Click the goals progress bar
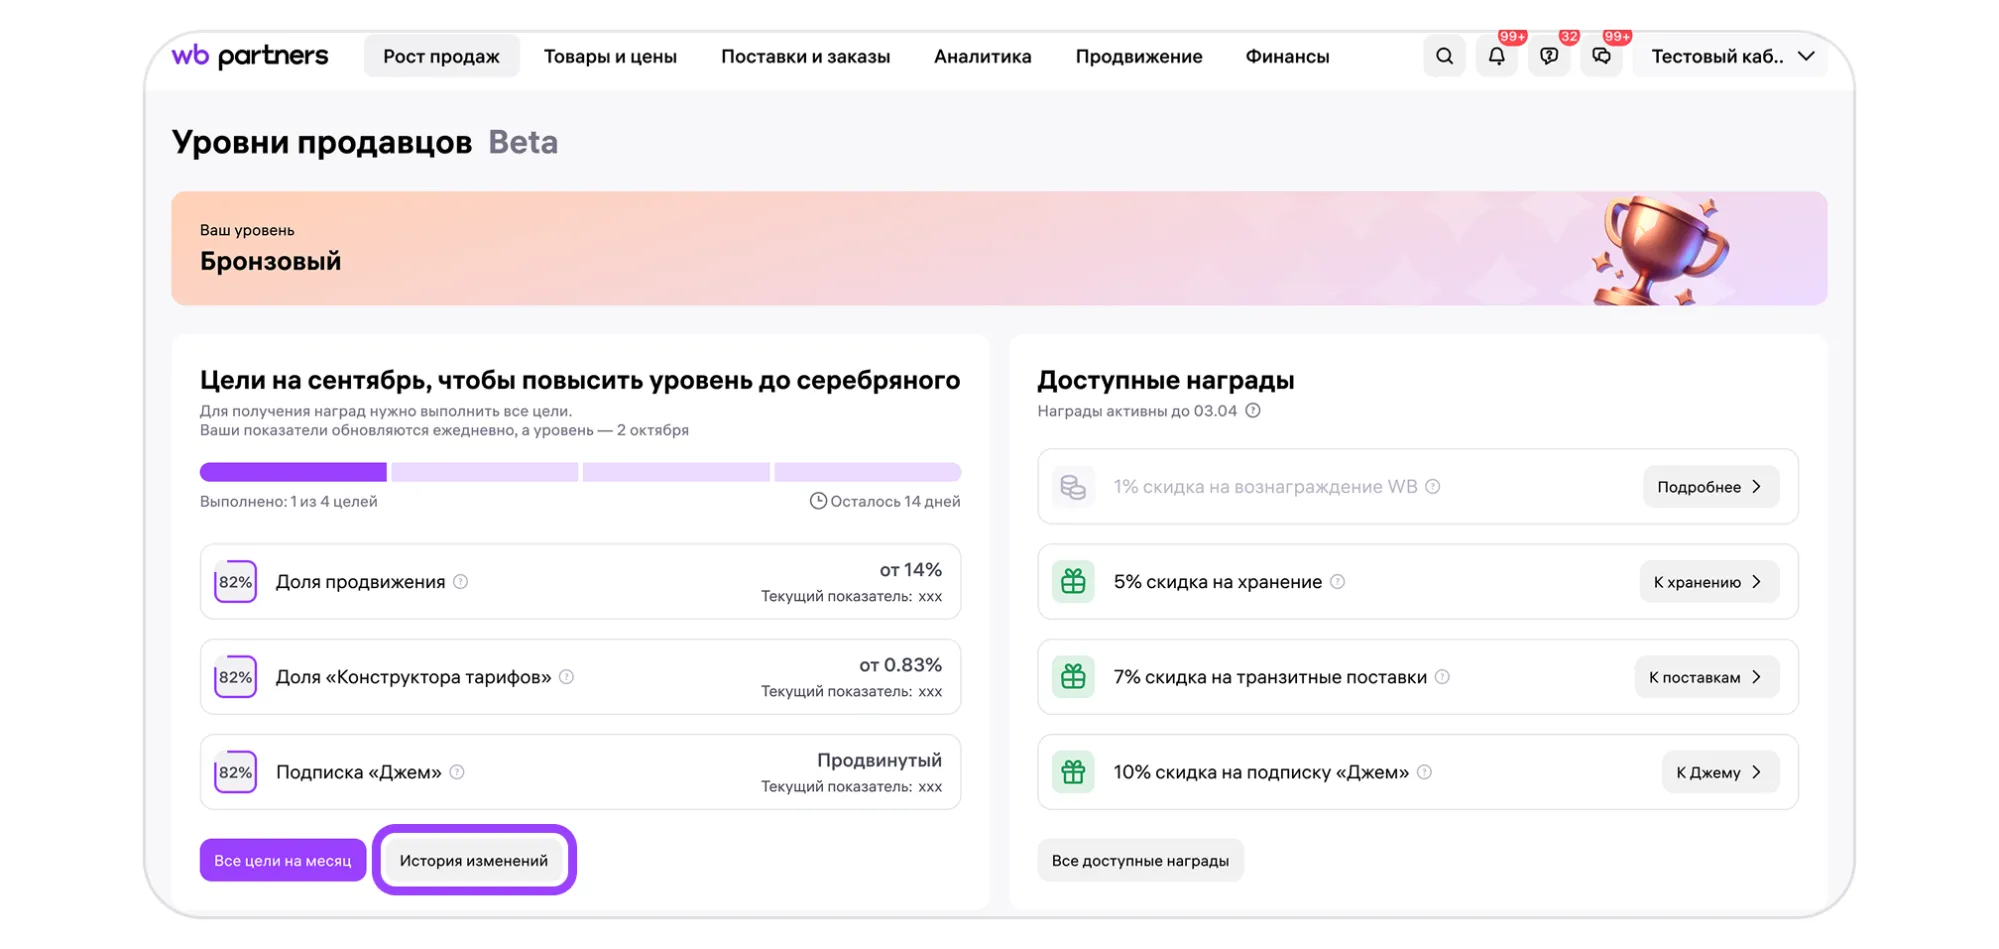 pos(580,472)
